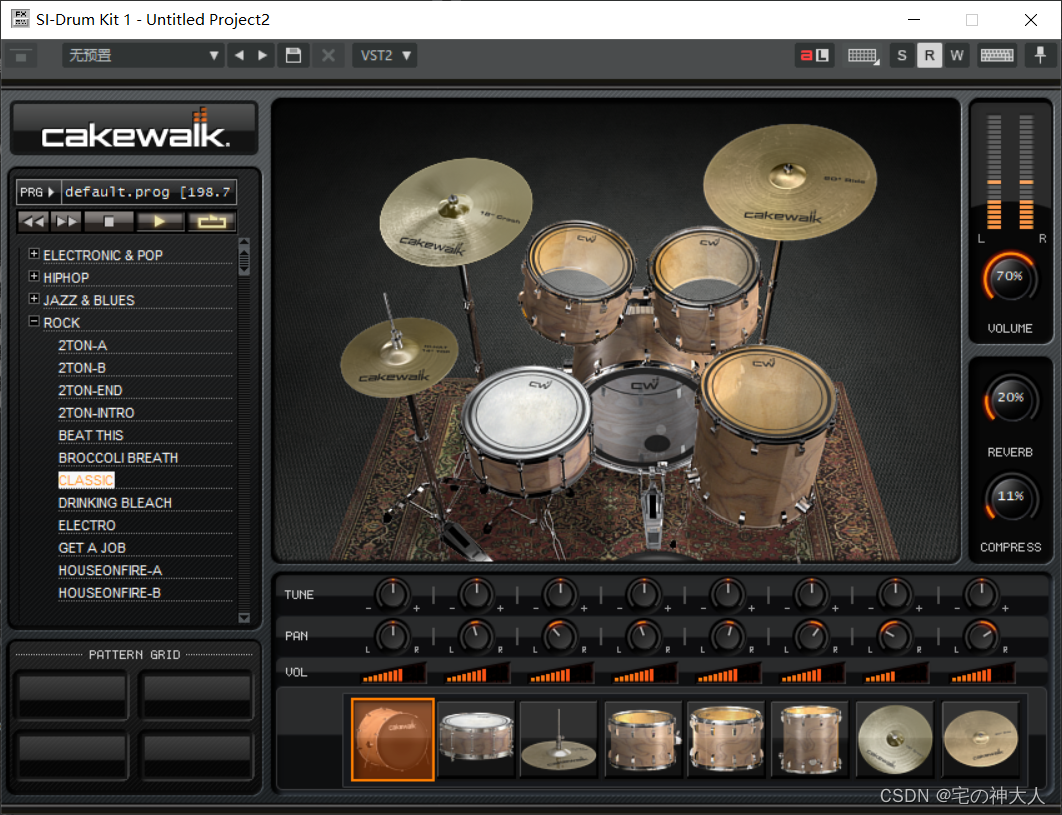Screen dimensions: 1062x815
Task: Click the REVERB knob at 20%
Action: tap(1011, 398)
